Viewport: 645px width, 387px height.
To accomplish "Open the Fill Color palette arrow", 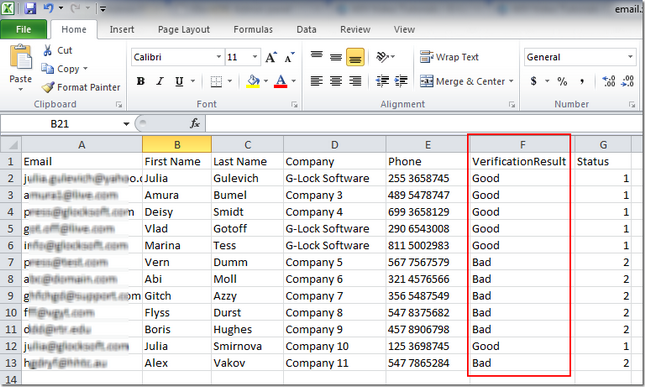I will [x=266, y=81].
